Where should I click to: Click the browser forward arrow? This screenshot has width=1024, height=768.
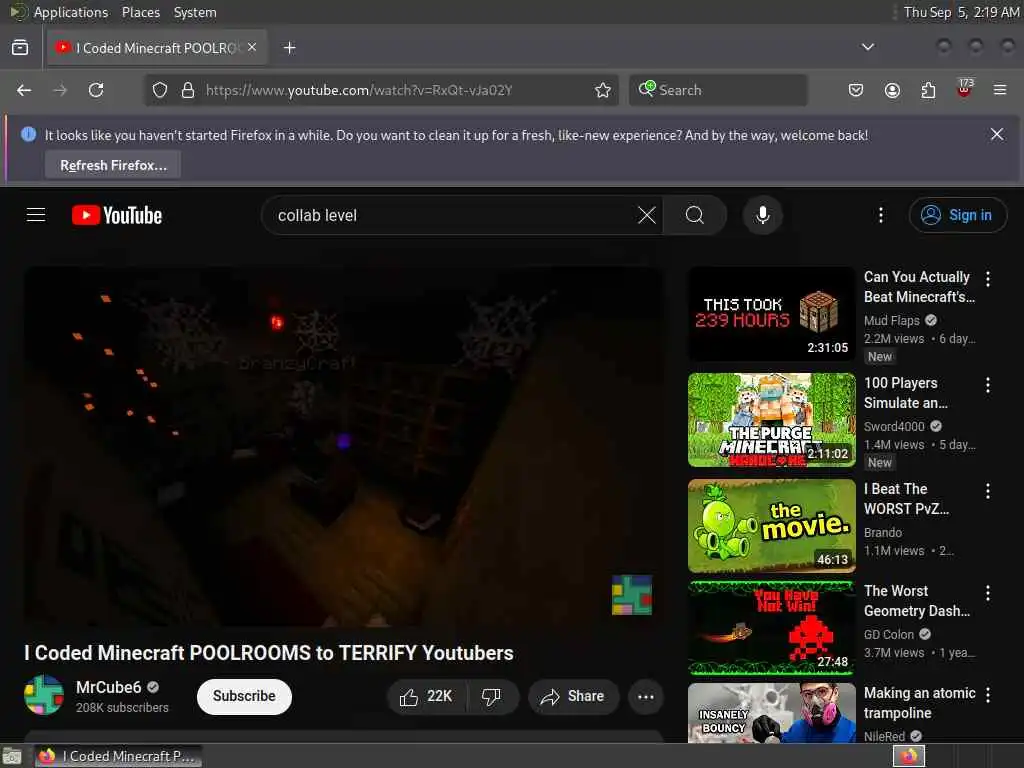pyautogui.click(x=60, y=90)
